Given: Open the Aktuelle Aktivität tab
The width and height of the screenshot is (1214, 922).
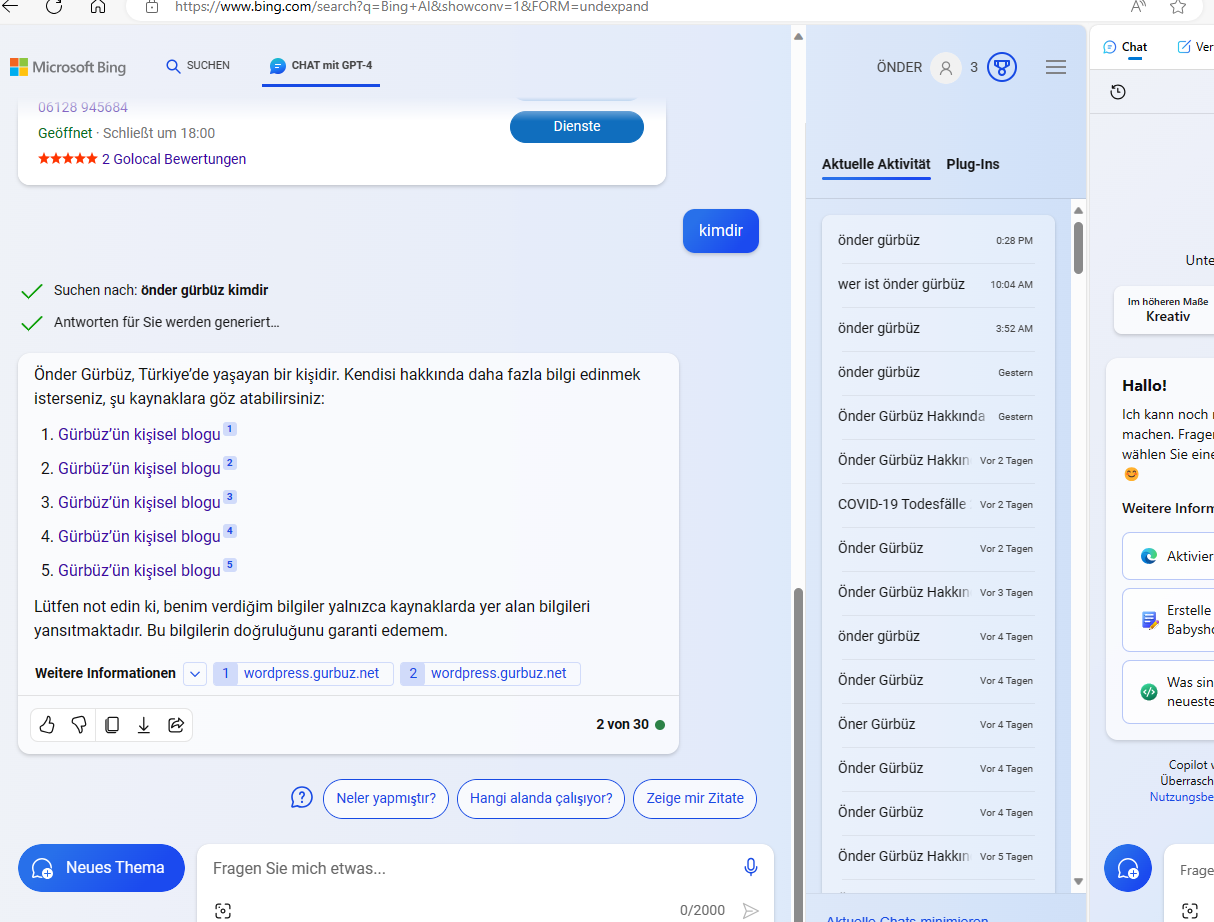Looking at the screenshot, I should [876, 164].
